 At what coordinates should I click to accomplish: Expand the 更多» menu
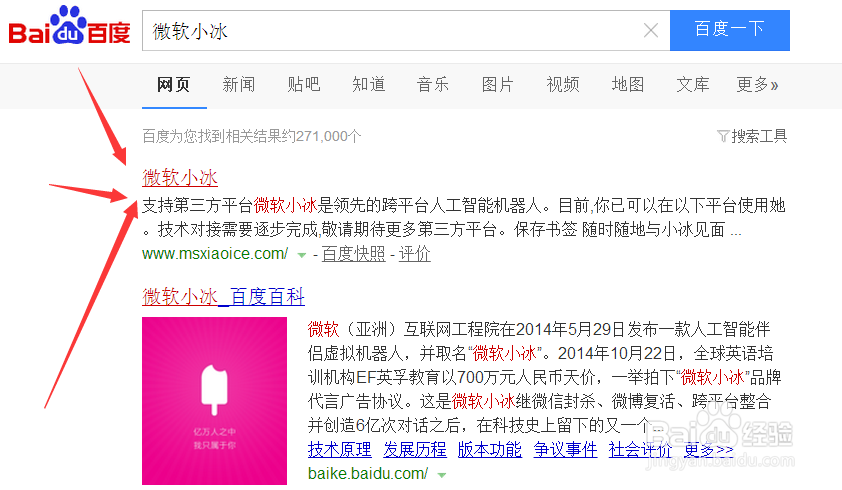pos(757,84)
